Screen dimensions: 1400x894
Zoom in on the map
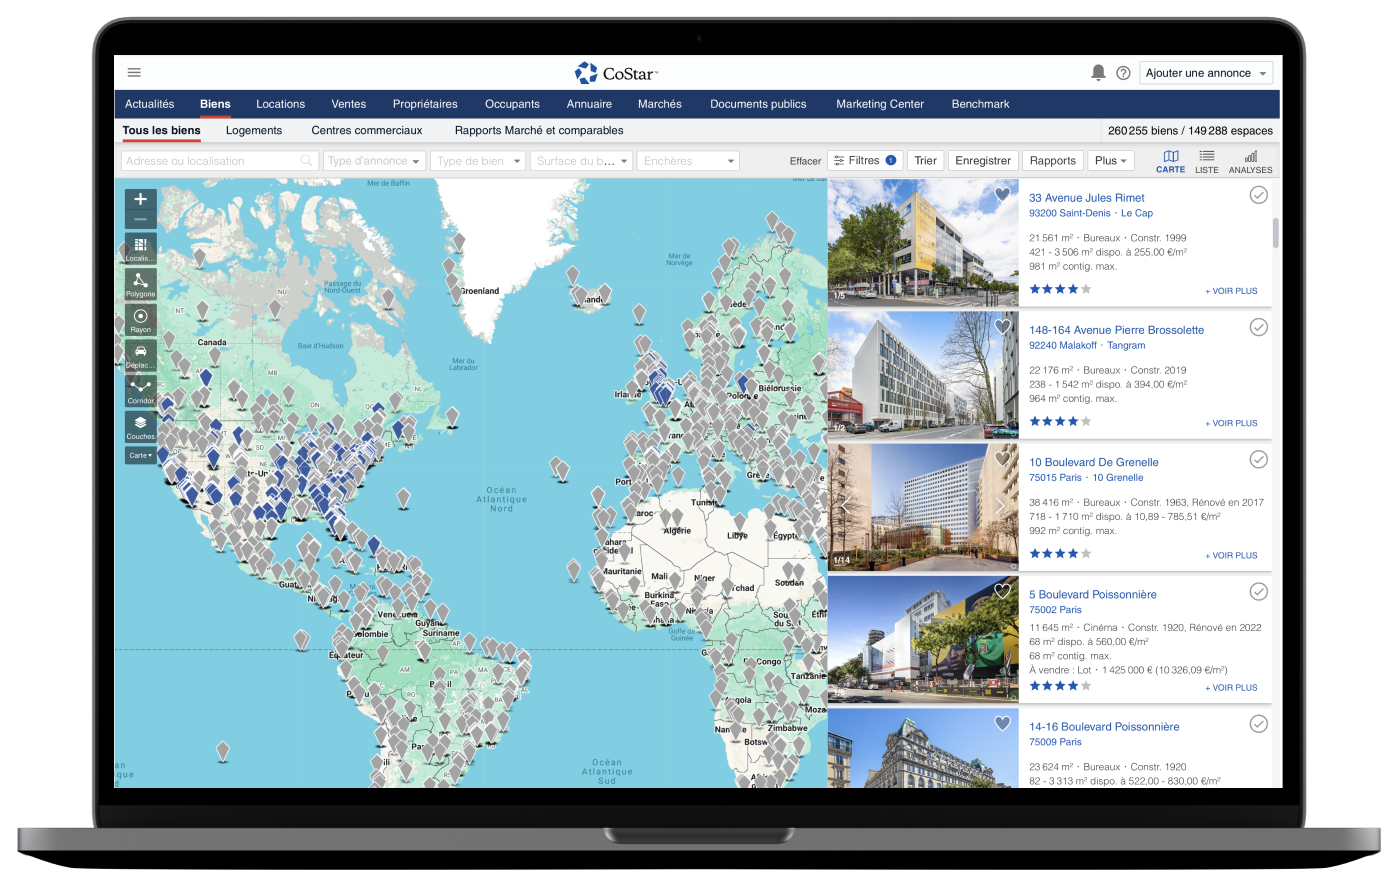[x=140, y=199]
